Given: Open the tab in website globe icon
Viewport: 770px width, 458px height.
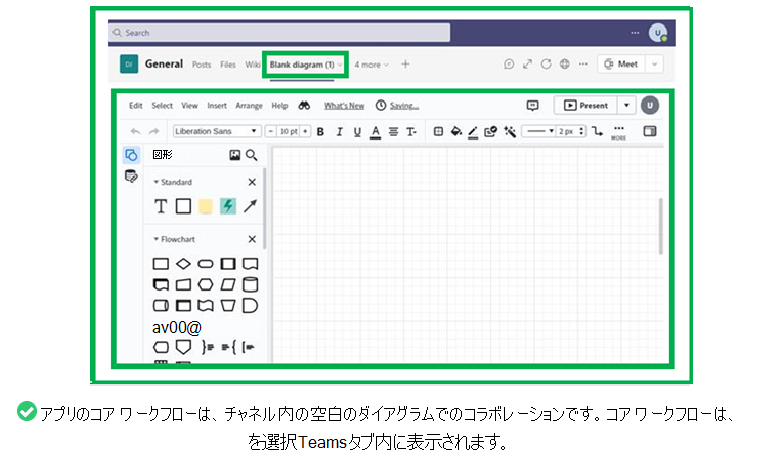Looking at the screenshot, I should pos(565,64).
